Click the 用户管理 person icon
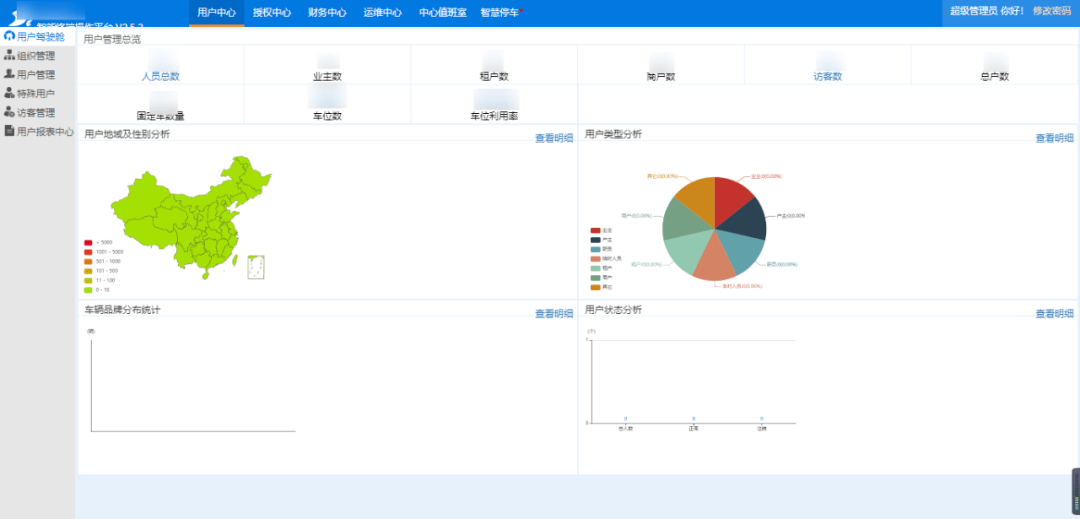This screenshot has height=519, width=1080. [x=10, y=74]
